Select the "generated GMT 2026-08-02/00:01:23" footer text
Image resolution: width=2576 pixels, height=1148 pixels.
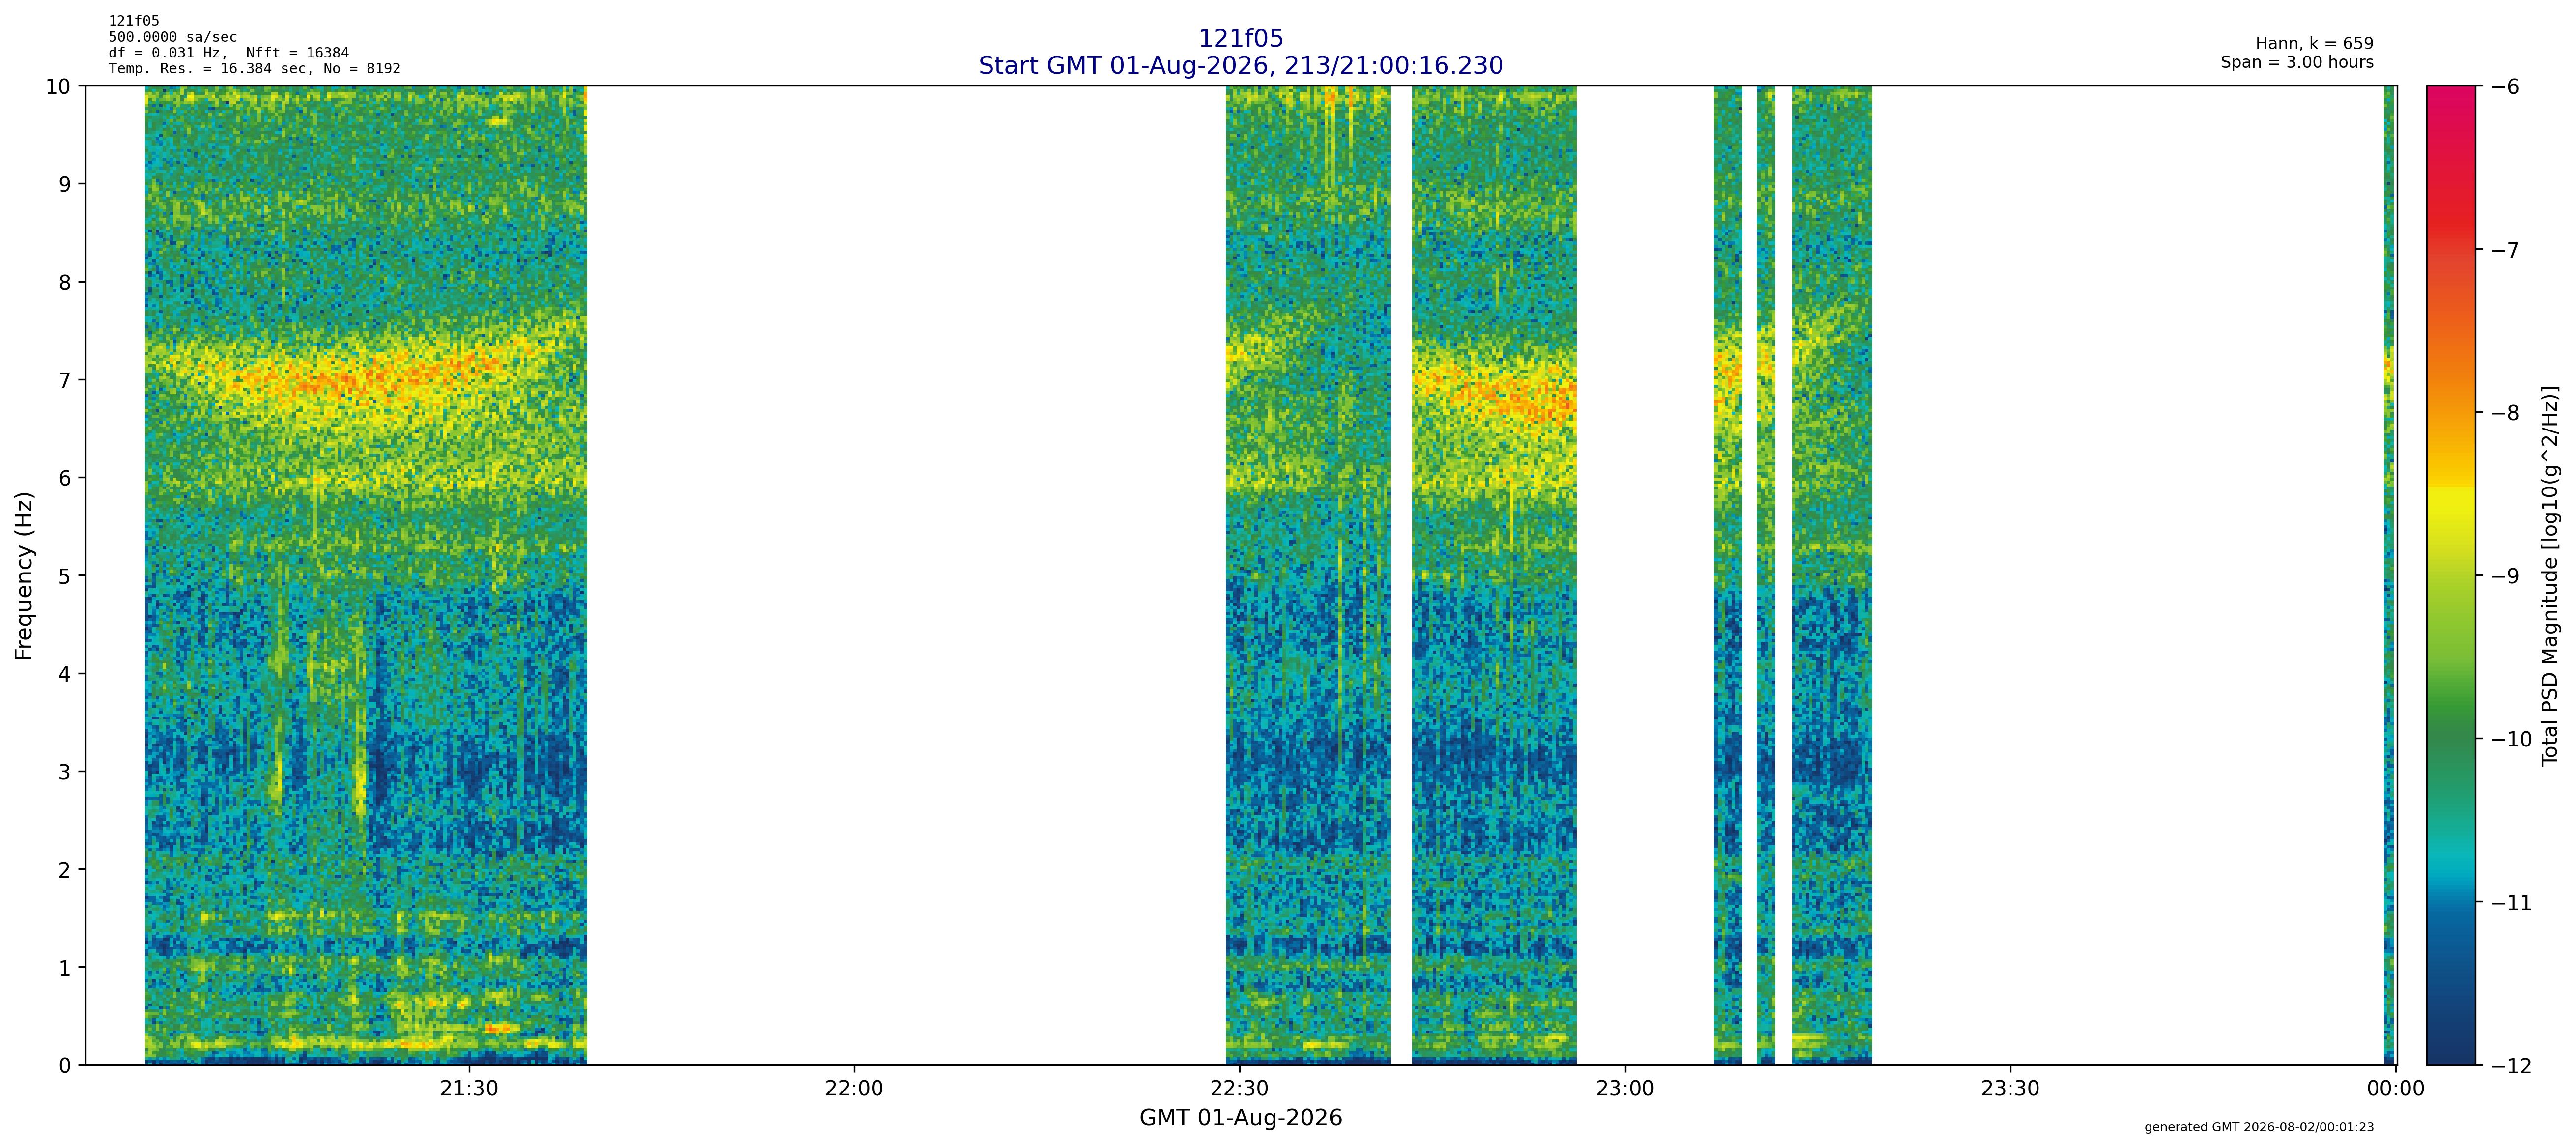(2259, 1127)
